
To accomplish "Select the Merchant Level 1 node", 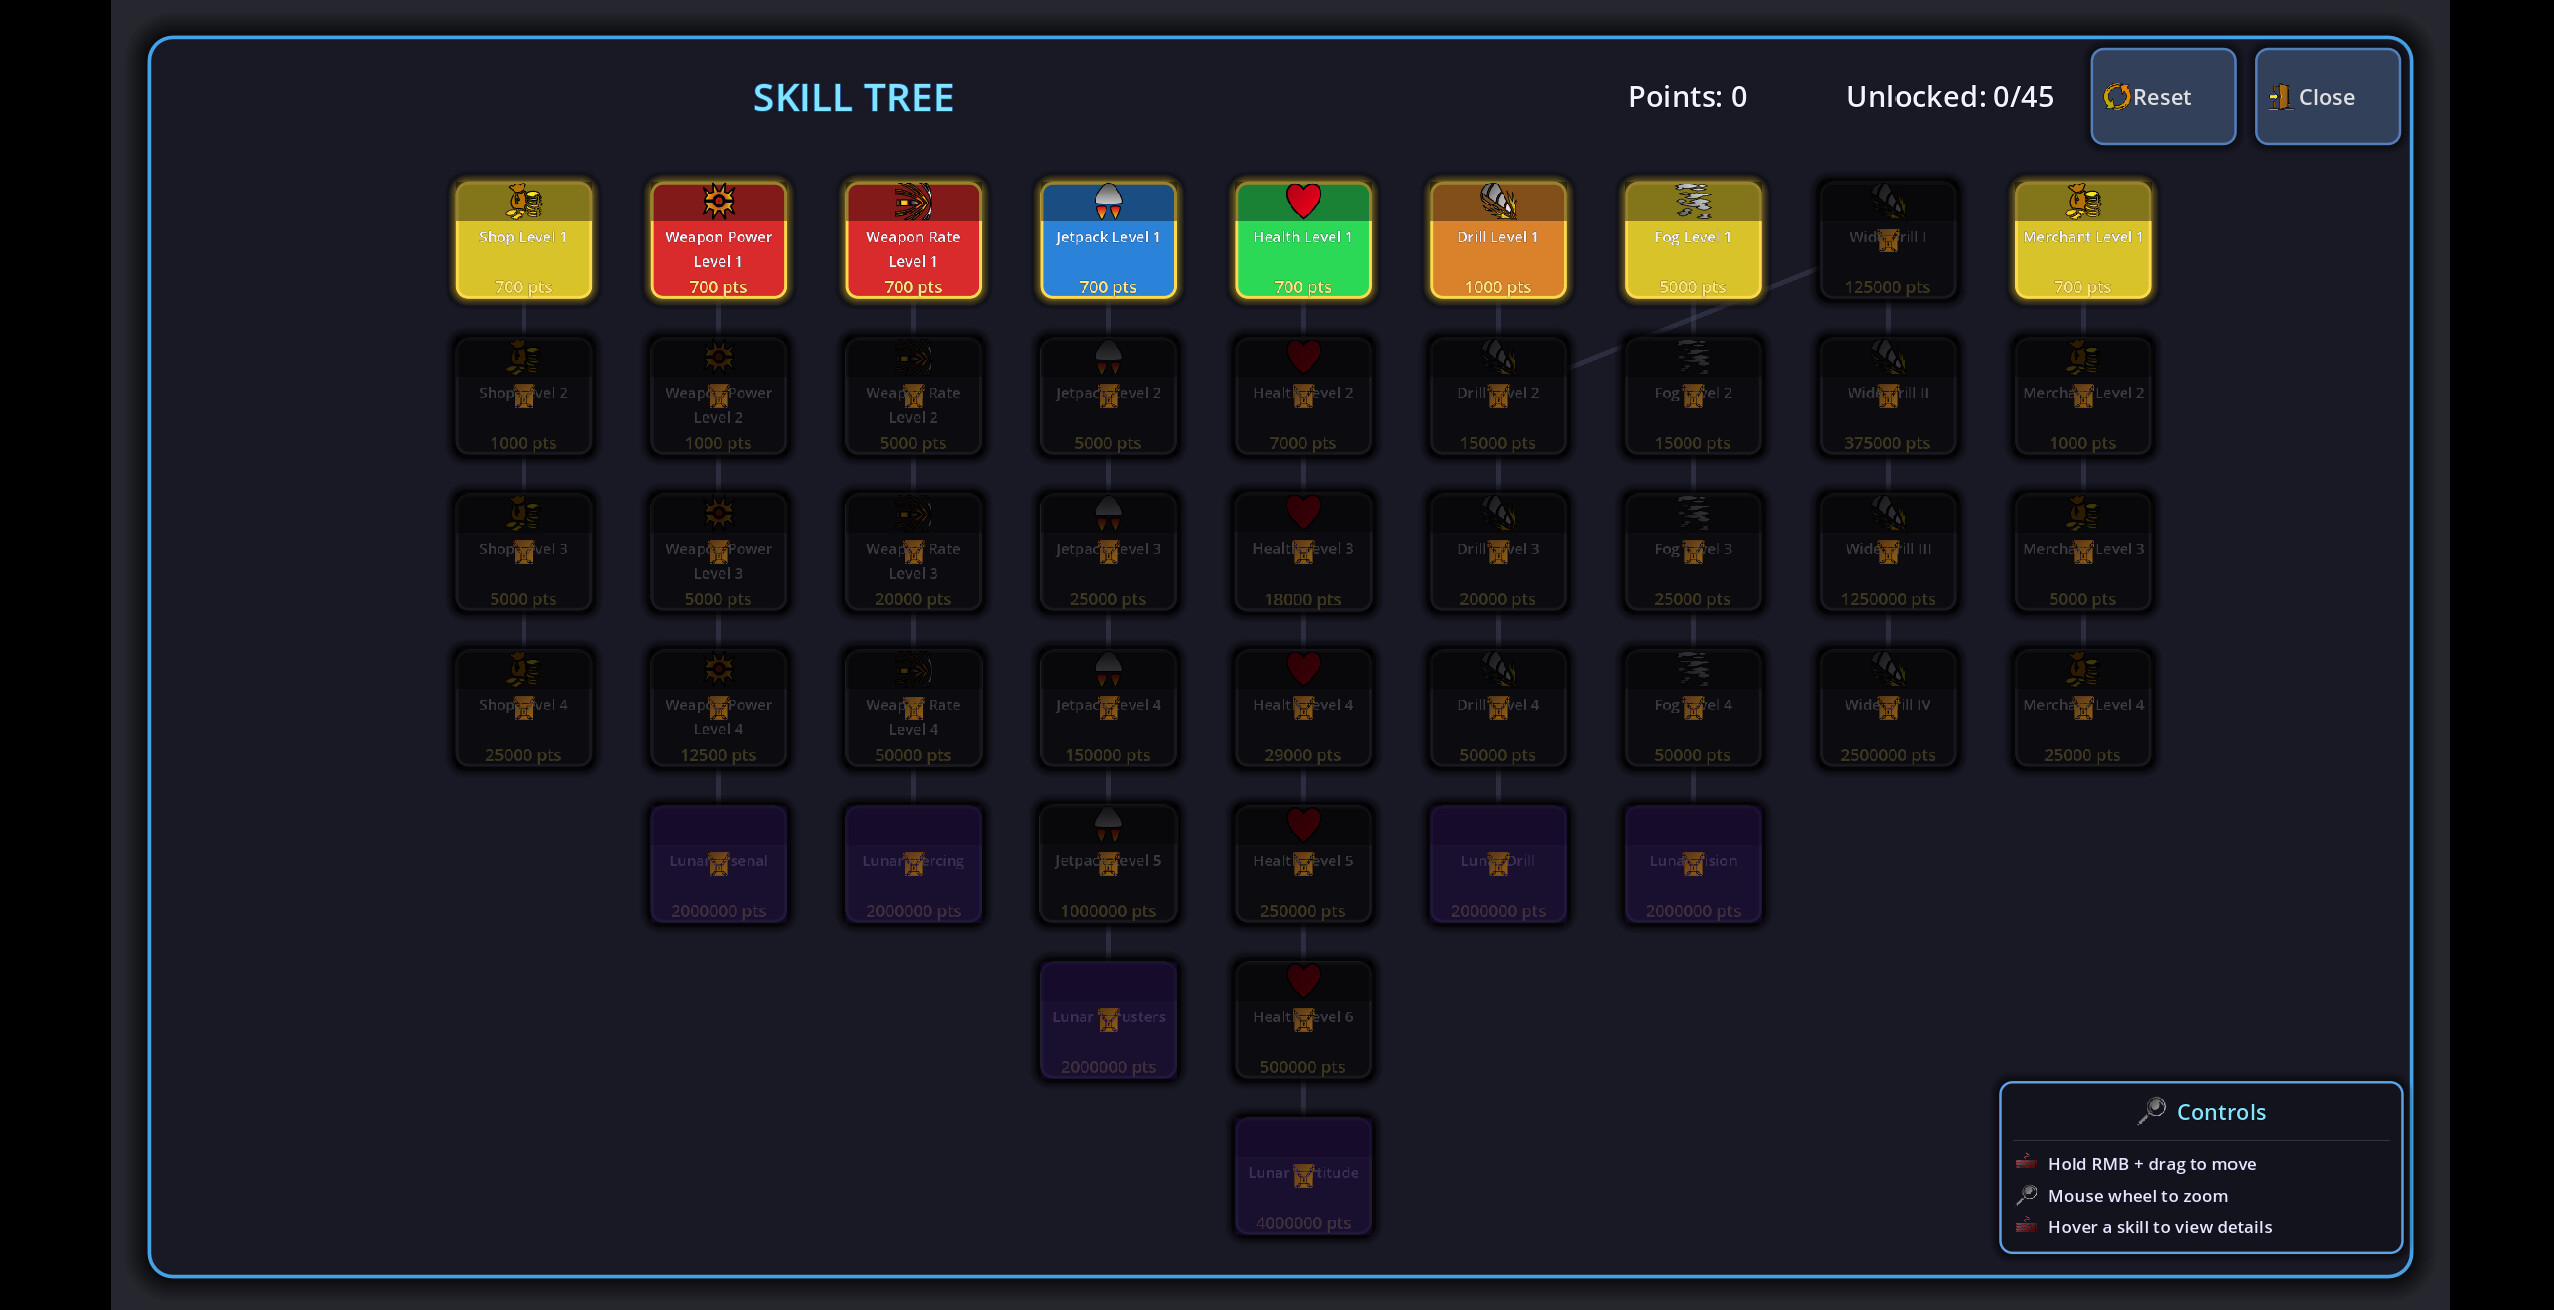I will (x=2081, y=240).
